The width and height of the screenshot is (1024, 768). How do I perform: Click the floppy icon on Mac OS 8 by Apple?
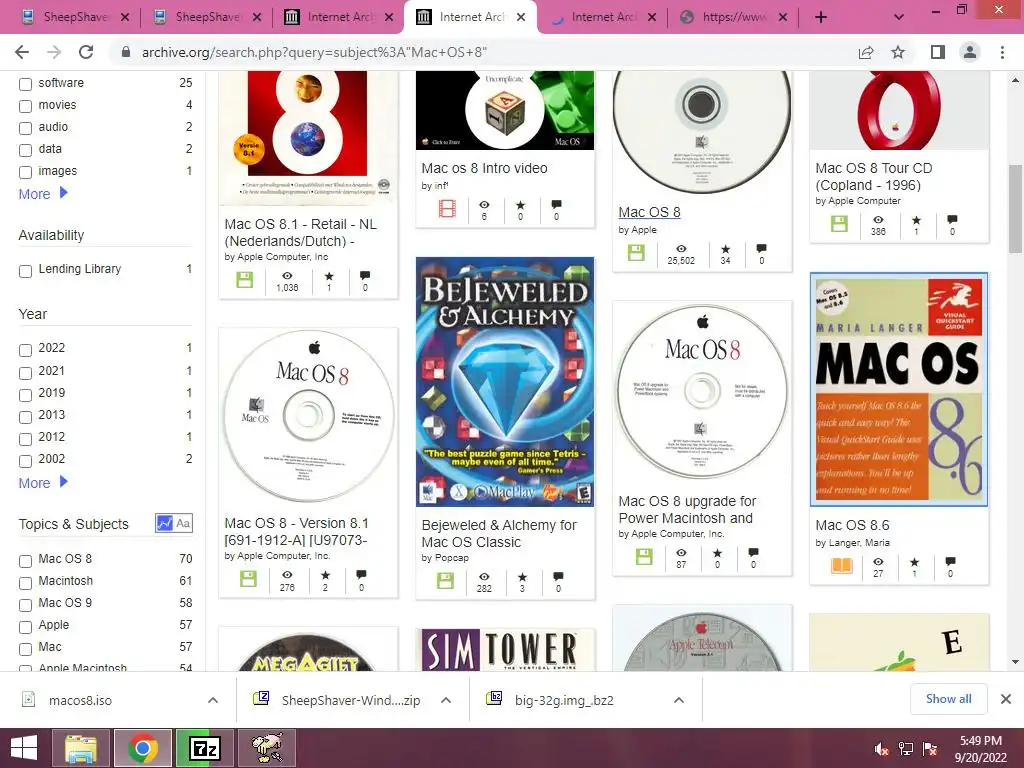pos(636,253)
